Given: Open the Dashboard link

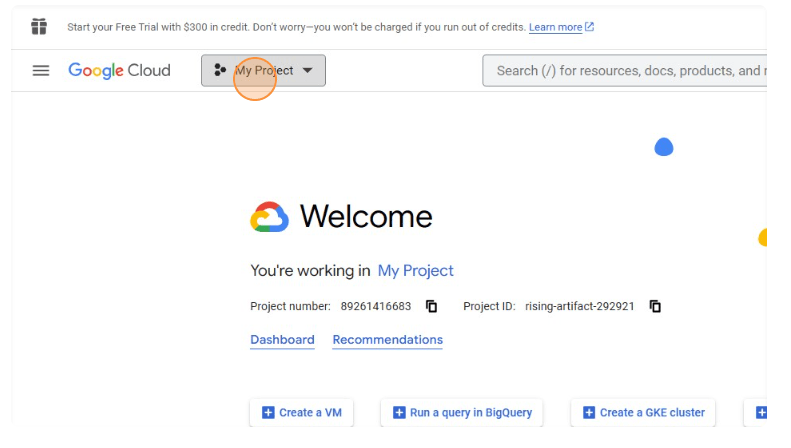Looking at the screenshot, I should pos(282,340).
